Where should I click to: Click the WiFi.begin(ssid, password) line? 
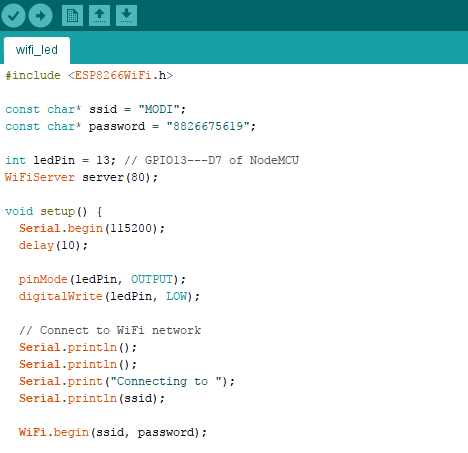click(113, 432)
